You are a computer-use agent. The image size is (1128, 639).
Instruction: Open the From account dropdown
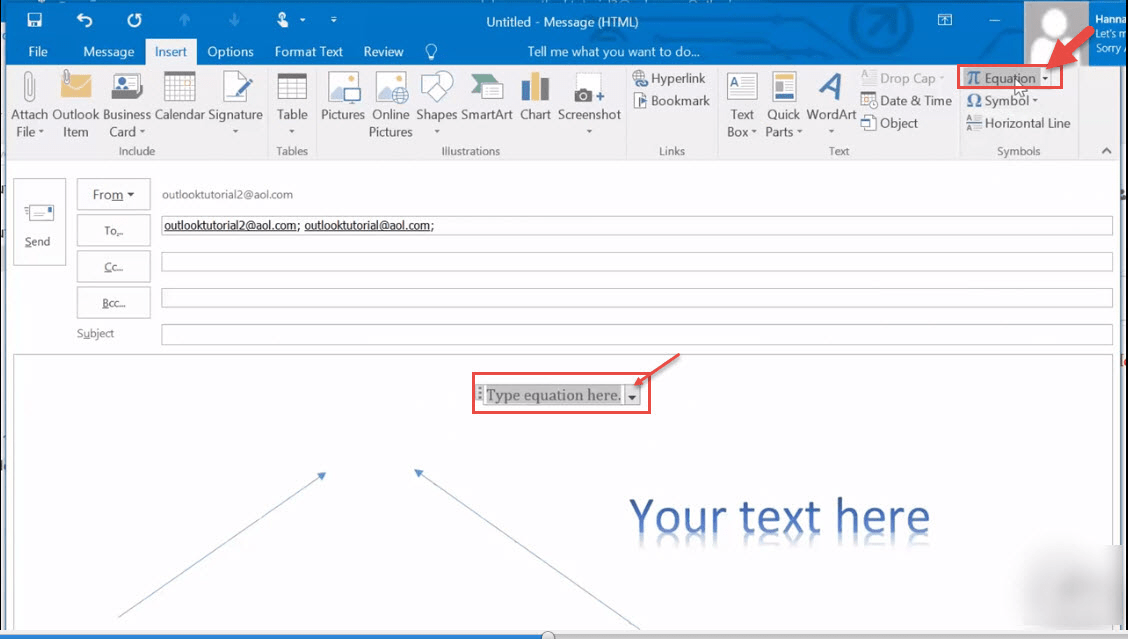[114, 194]
